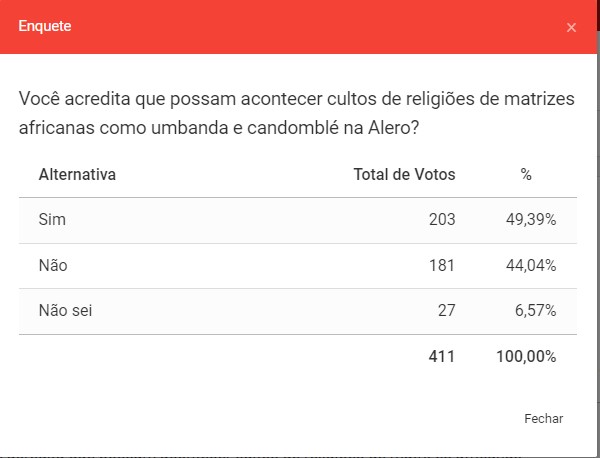Screen dimensions: 600x458
Task: Click the 44,04% percentage cell
Action: [x=531, y=265]
